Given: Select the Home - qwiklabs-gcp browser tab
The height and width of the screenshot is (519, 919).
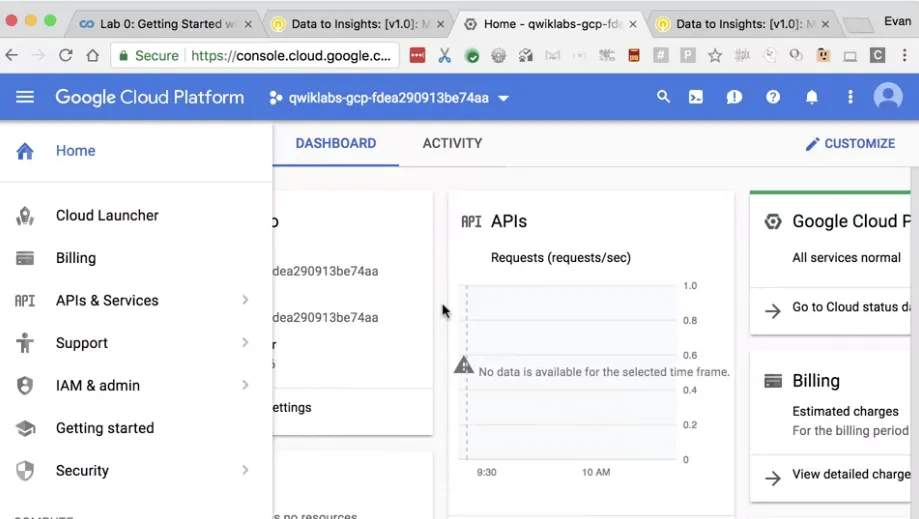Looking at the screenshot, I should (550, 24).
